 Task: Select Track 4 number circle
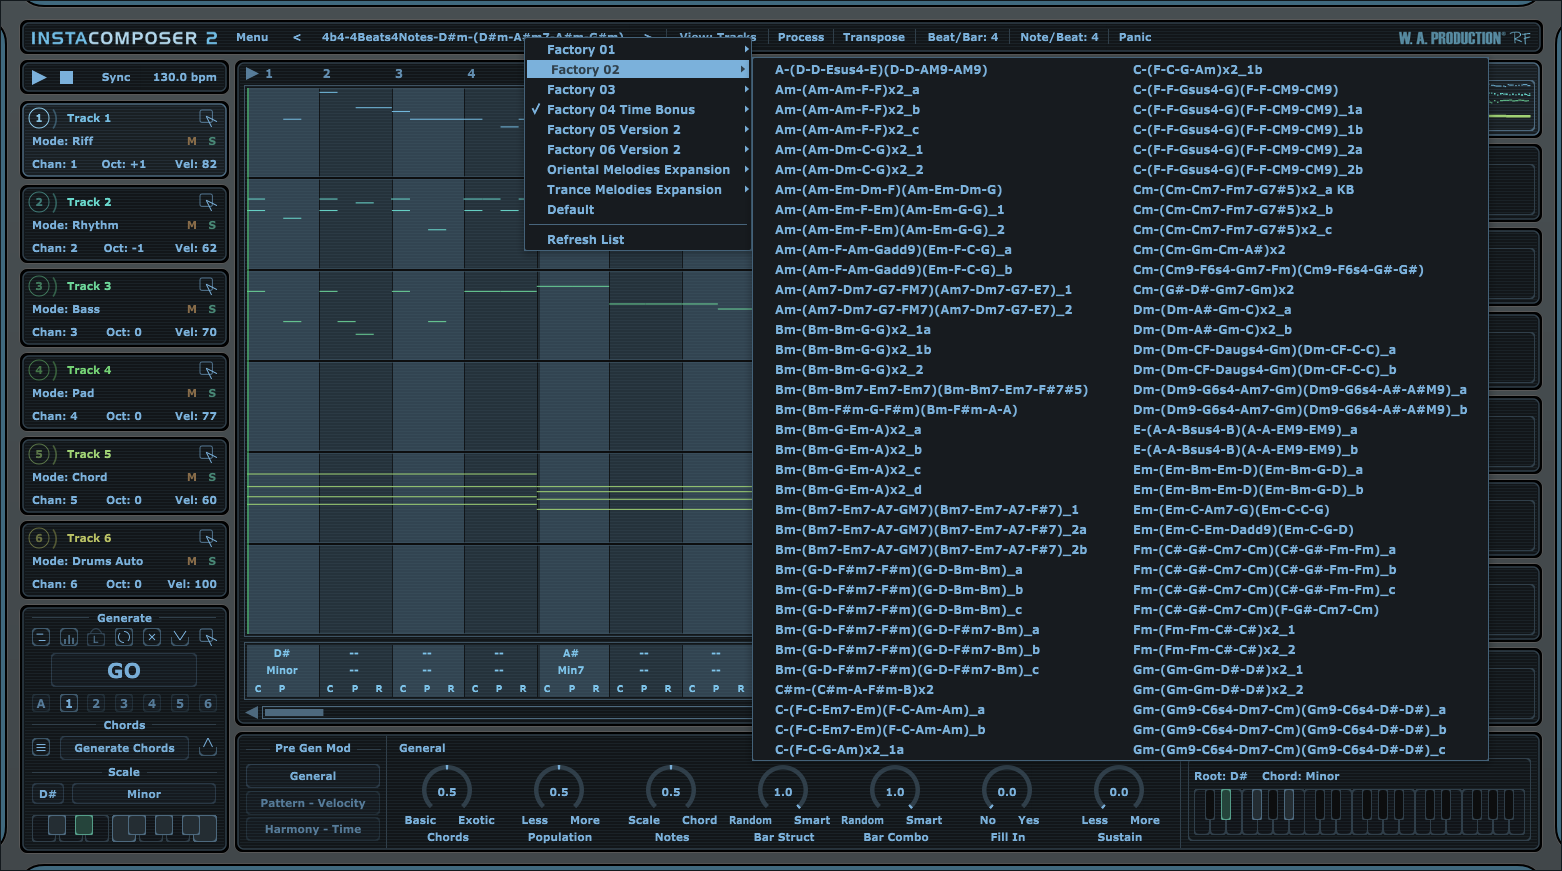(39, 370)
